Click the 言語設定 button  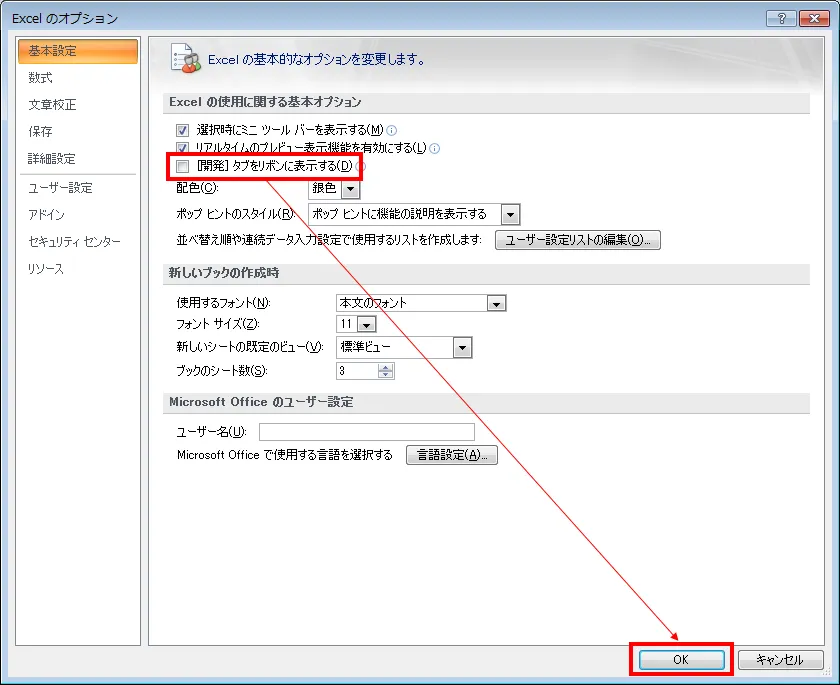(452, 455)
